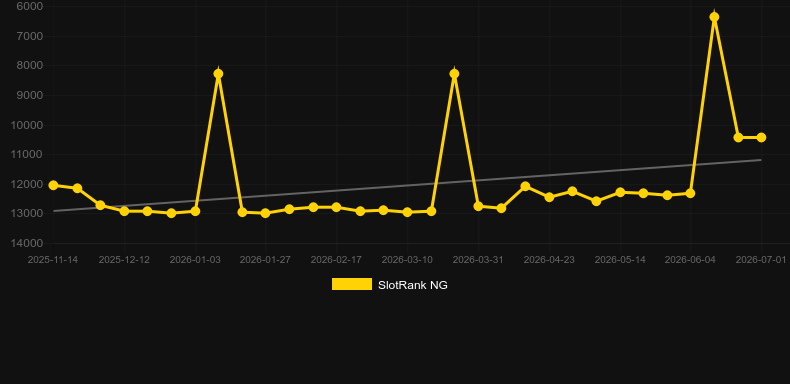Click the 12000 y-axis label
Image resolution: width=790 pixels, height=384 pixels.
pos(27,184)
